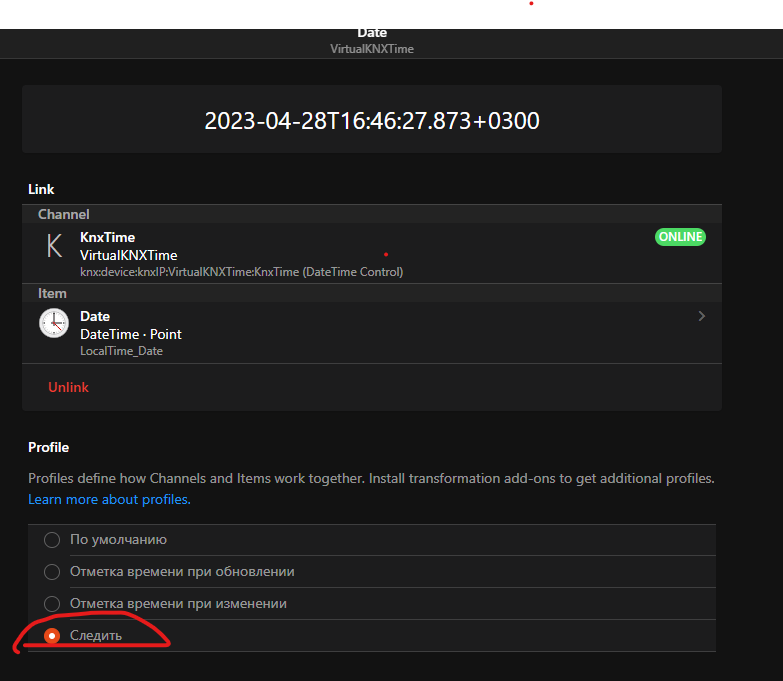Click the Date item title
This screenshot has width=783, height=681.
click(x=95, y=317)
